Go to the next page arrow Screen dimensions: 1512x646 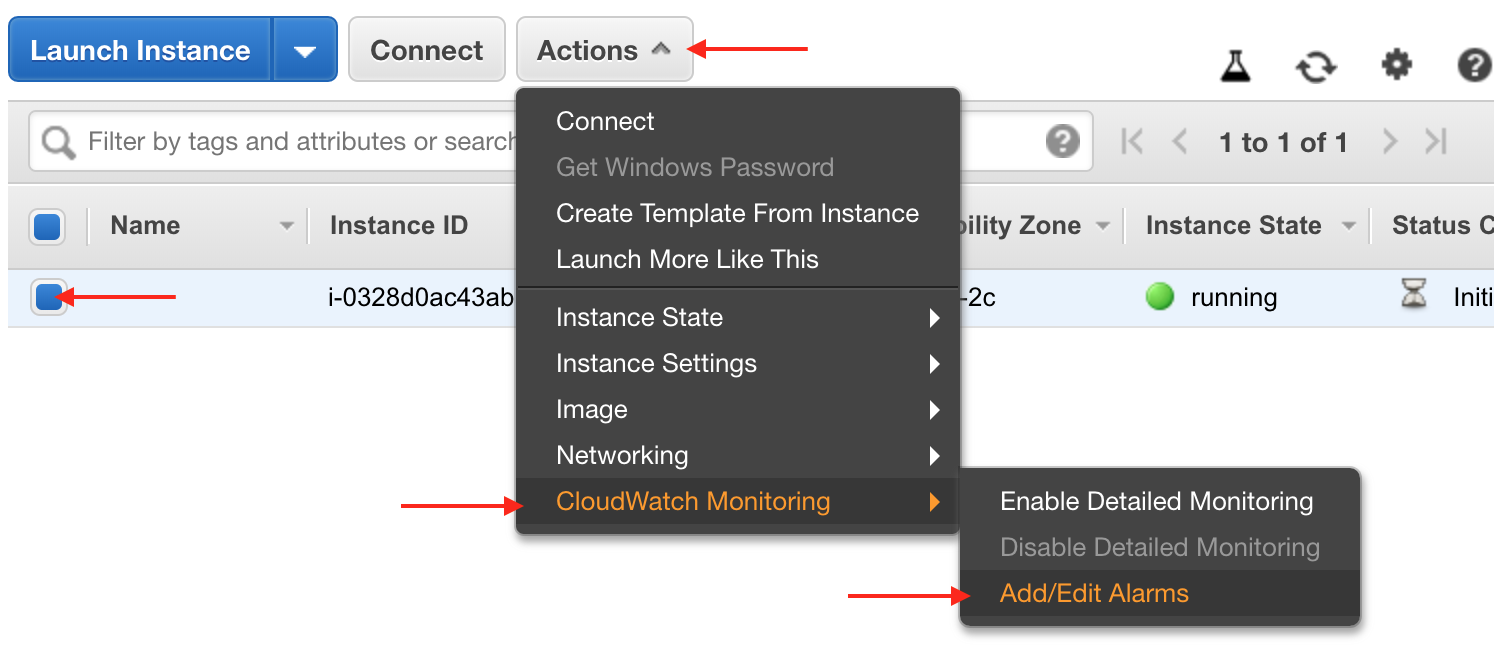(x=1389, y=142)
